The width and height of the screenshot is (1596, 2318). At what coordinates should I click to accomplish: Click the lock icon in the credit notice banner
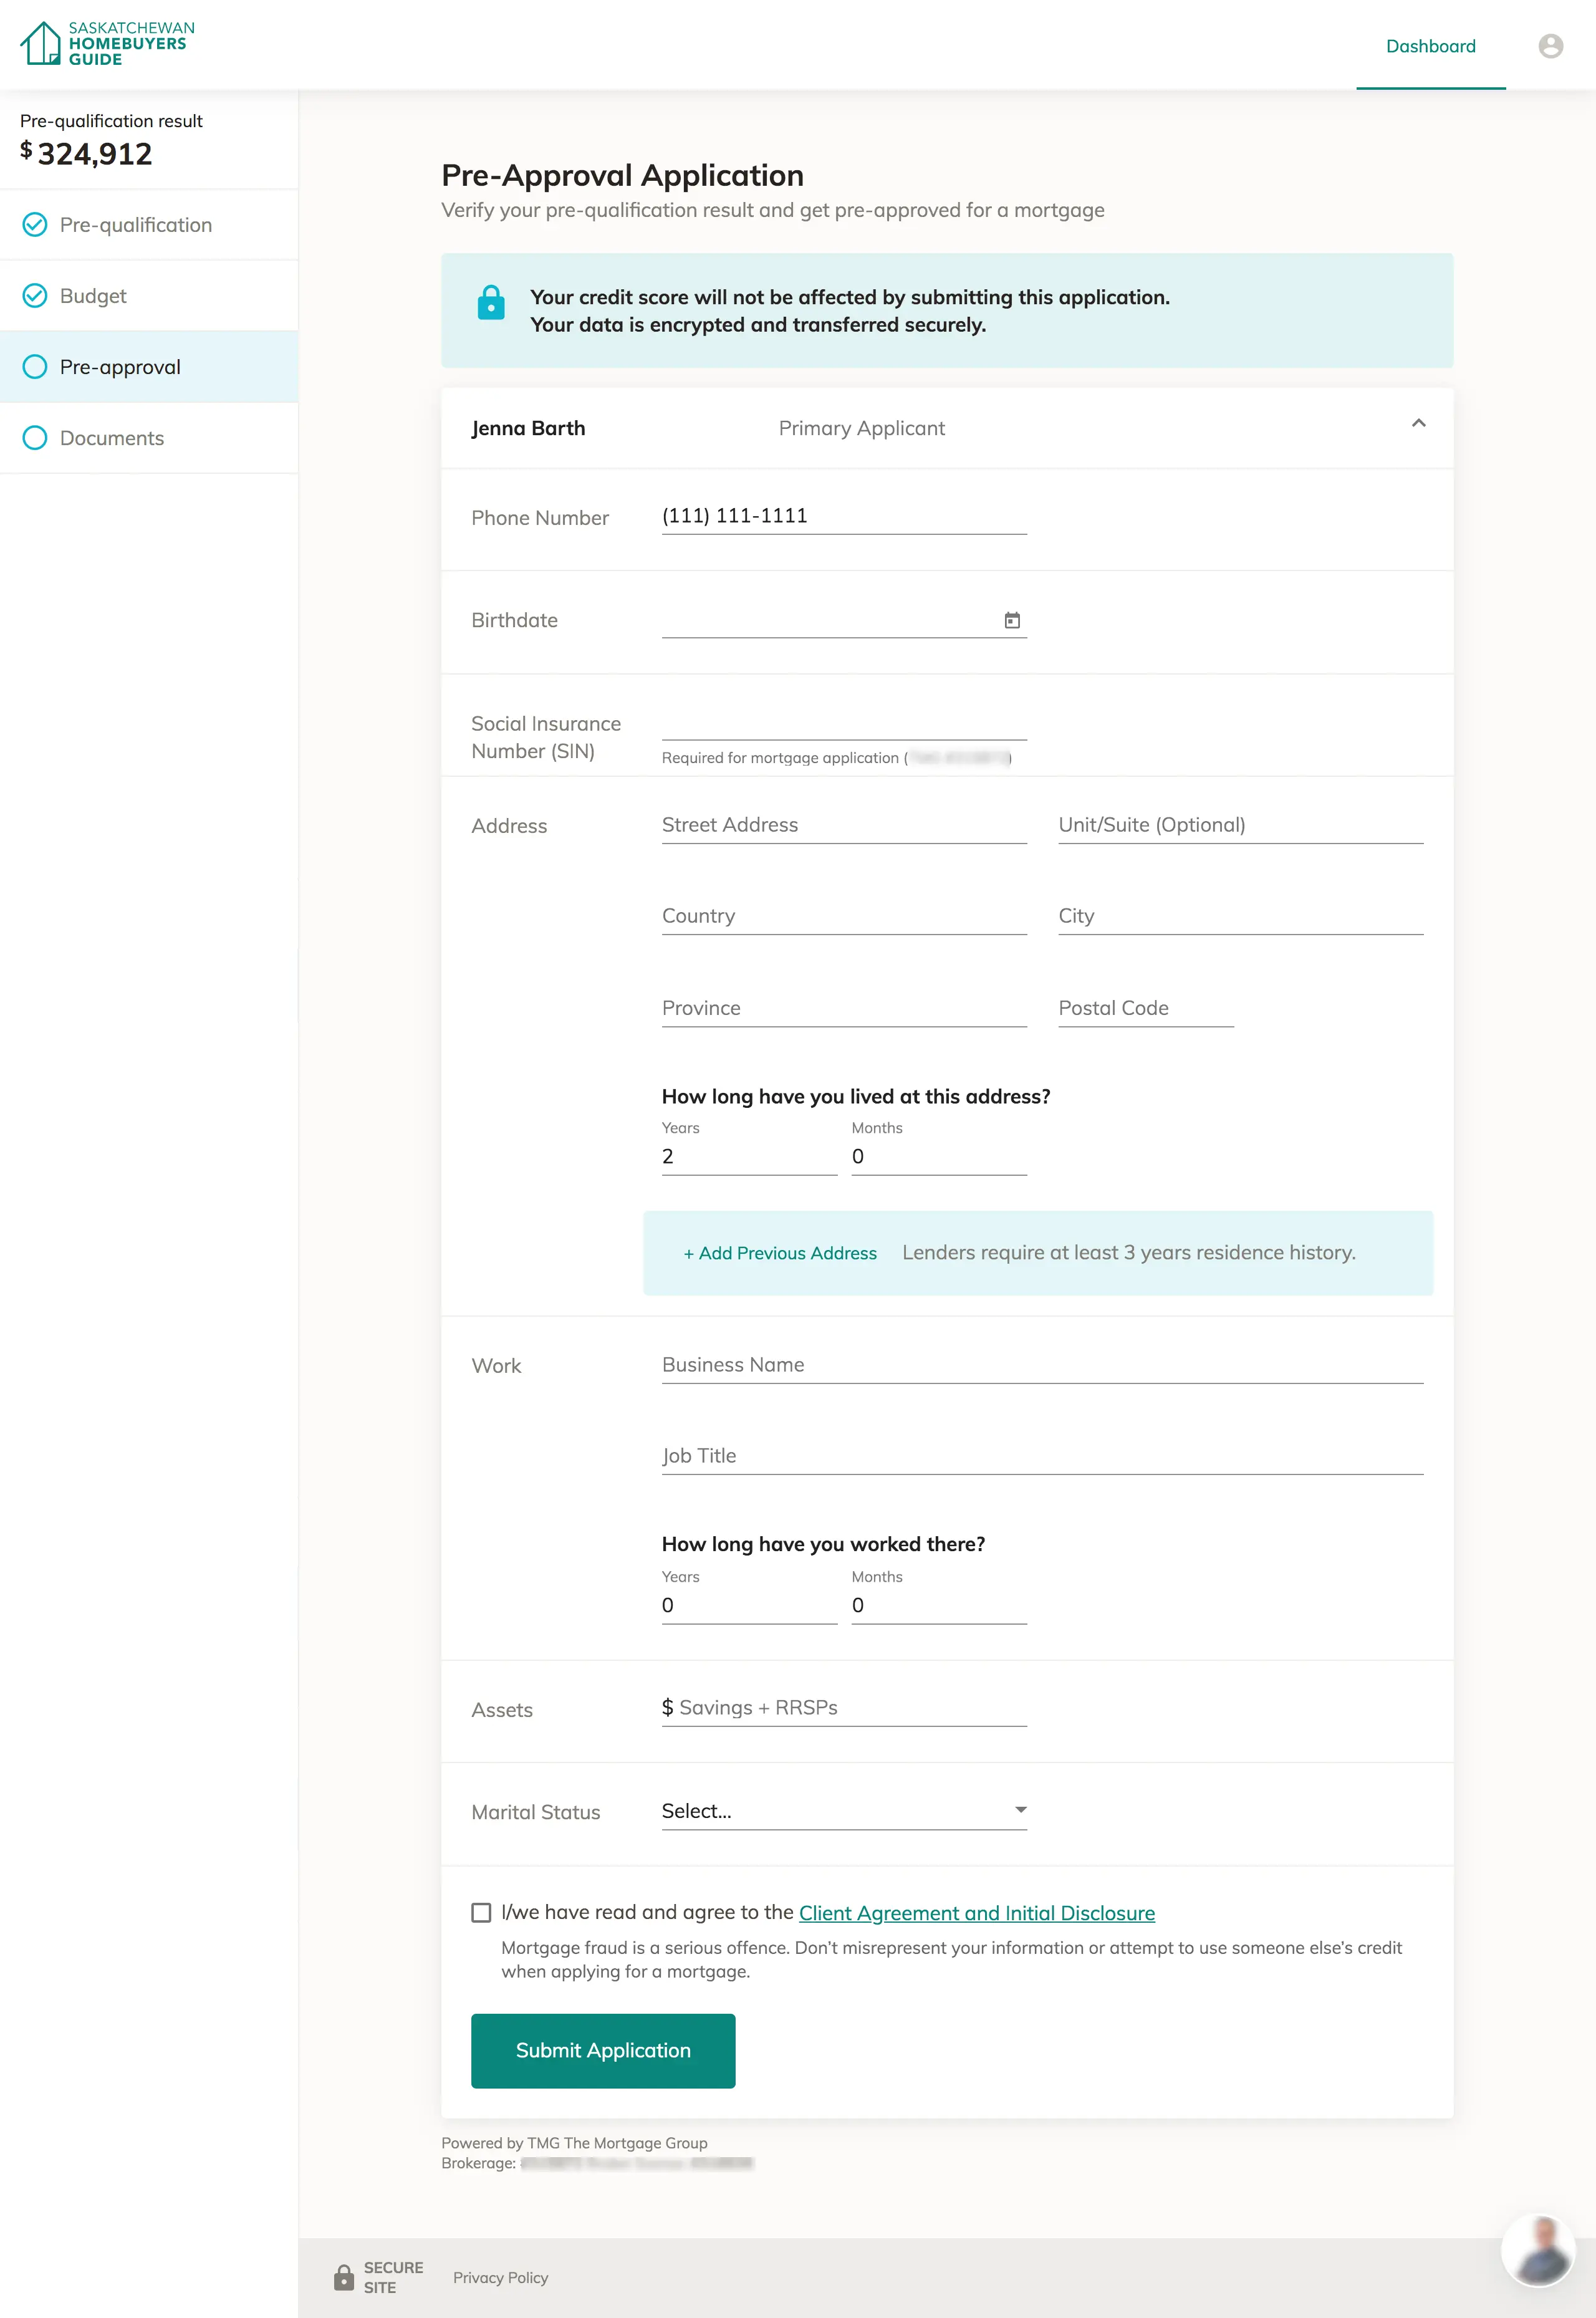pos(491,303)
